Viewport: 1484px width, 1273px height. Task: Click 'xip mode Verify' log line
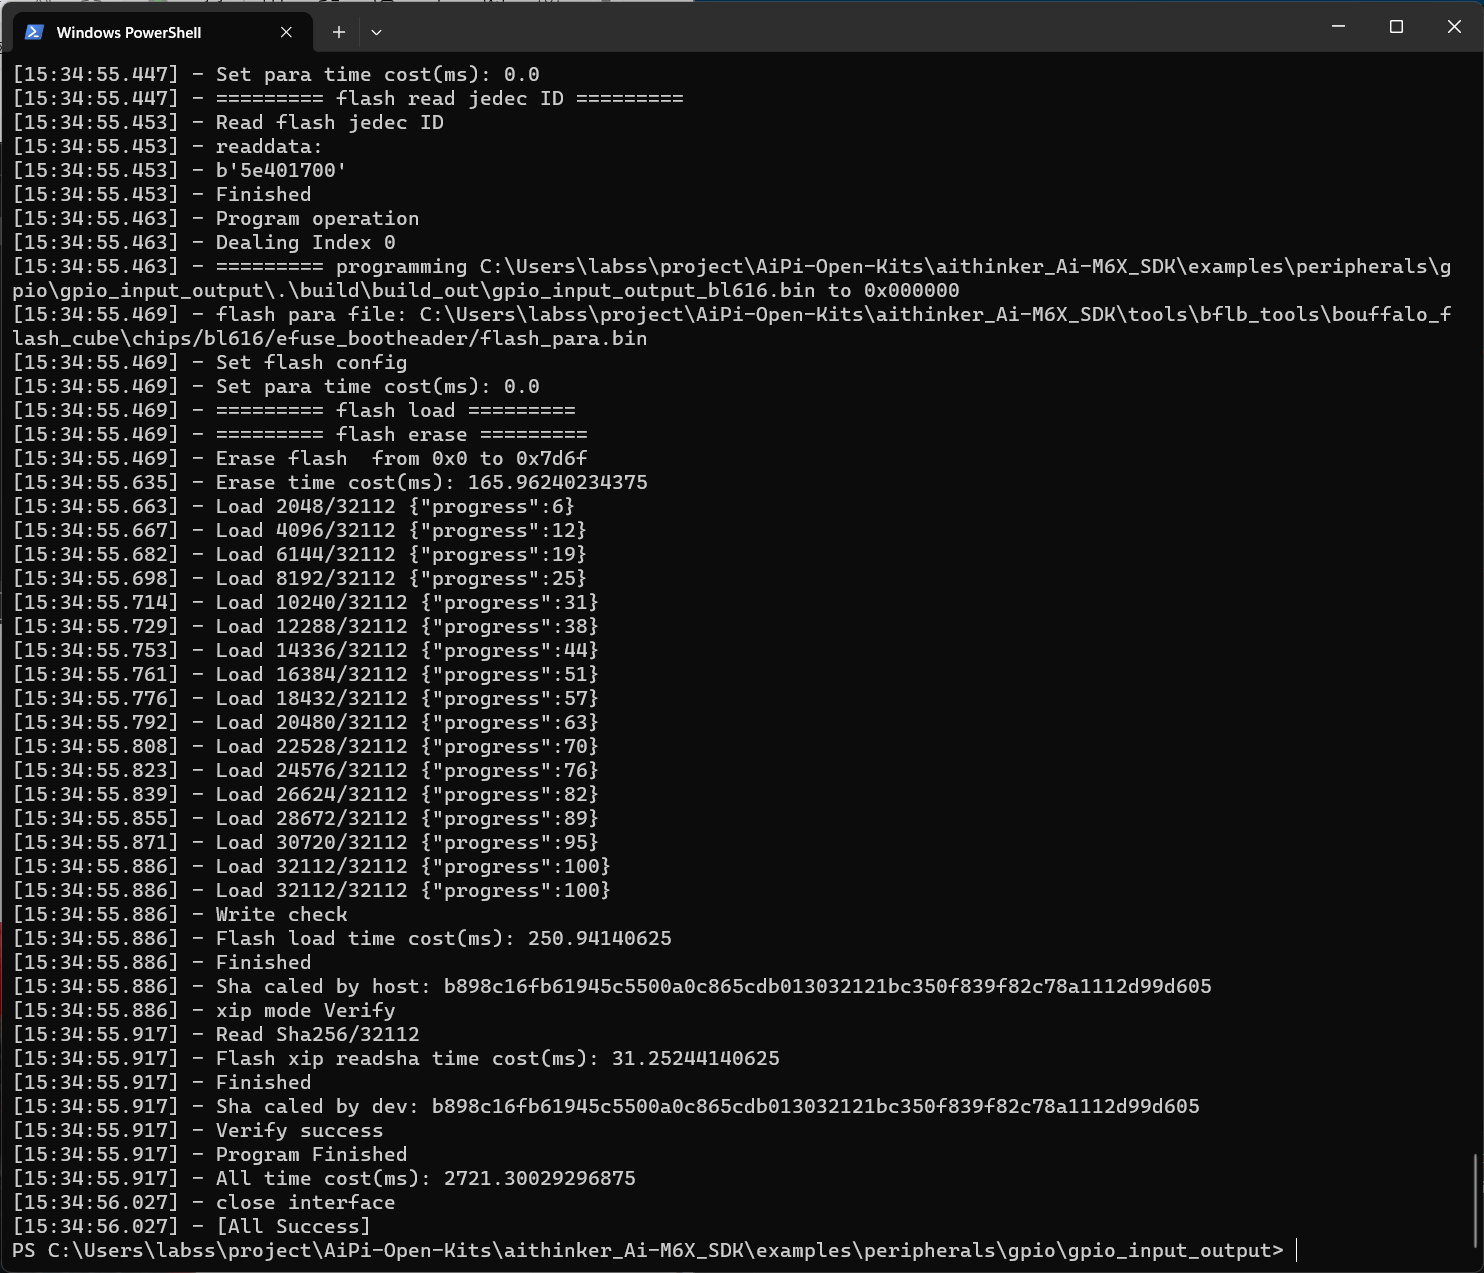[x=203, y=1010]
